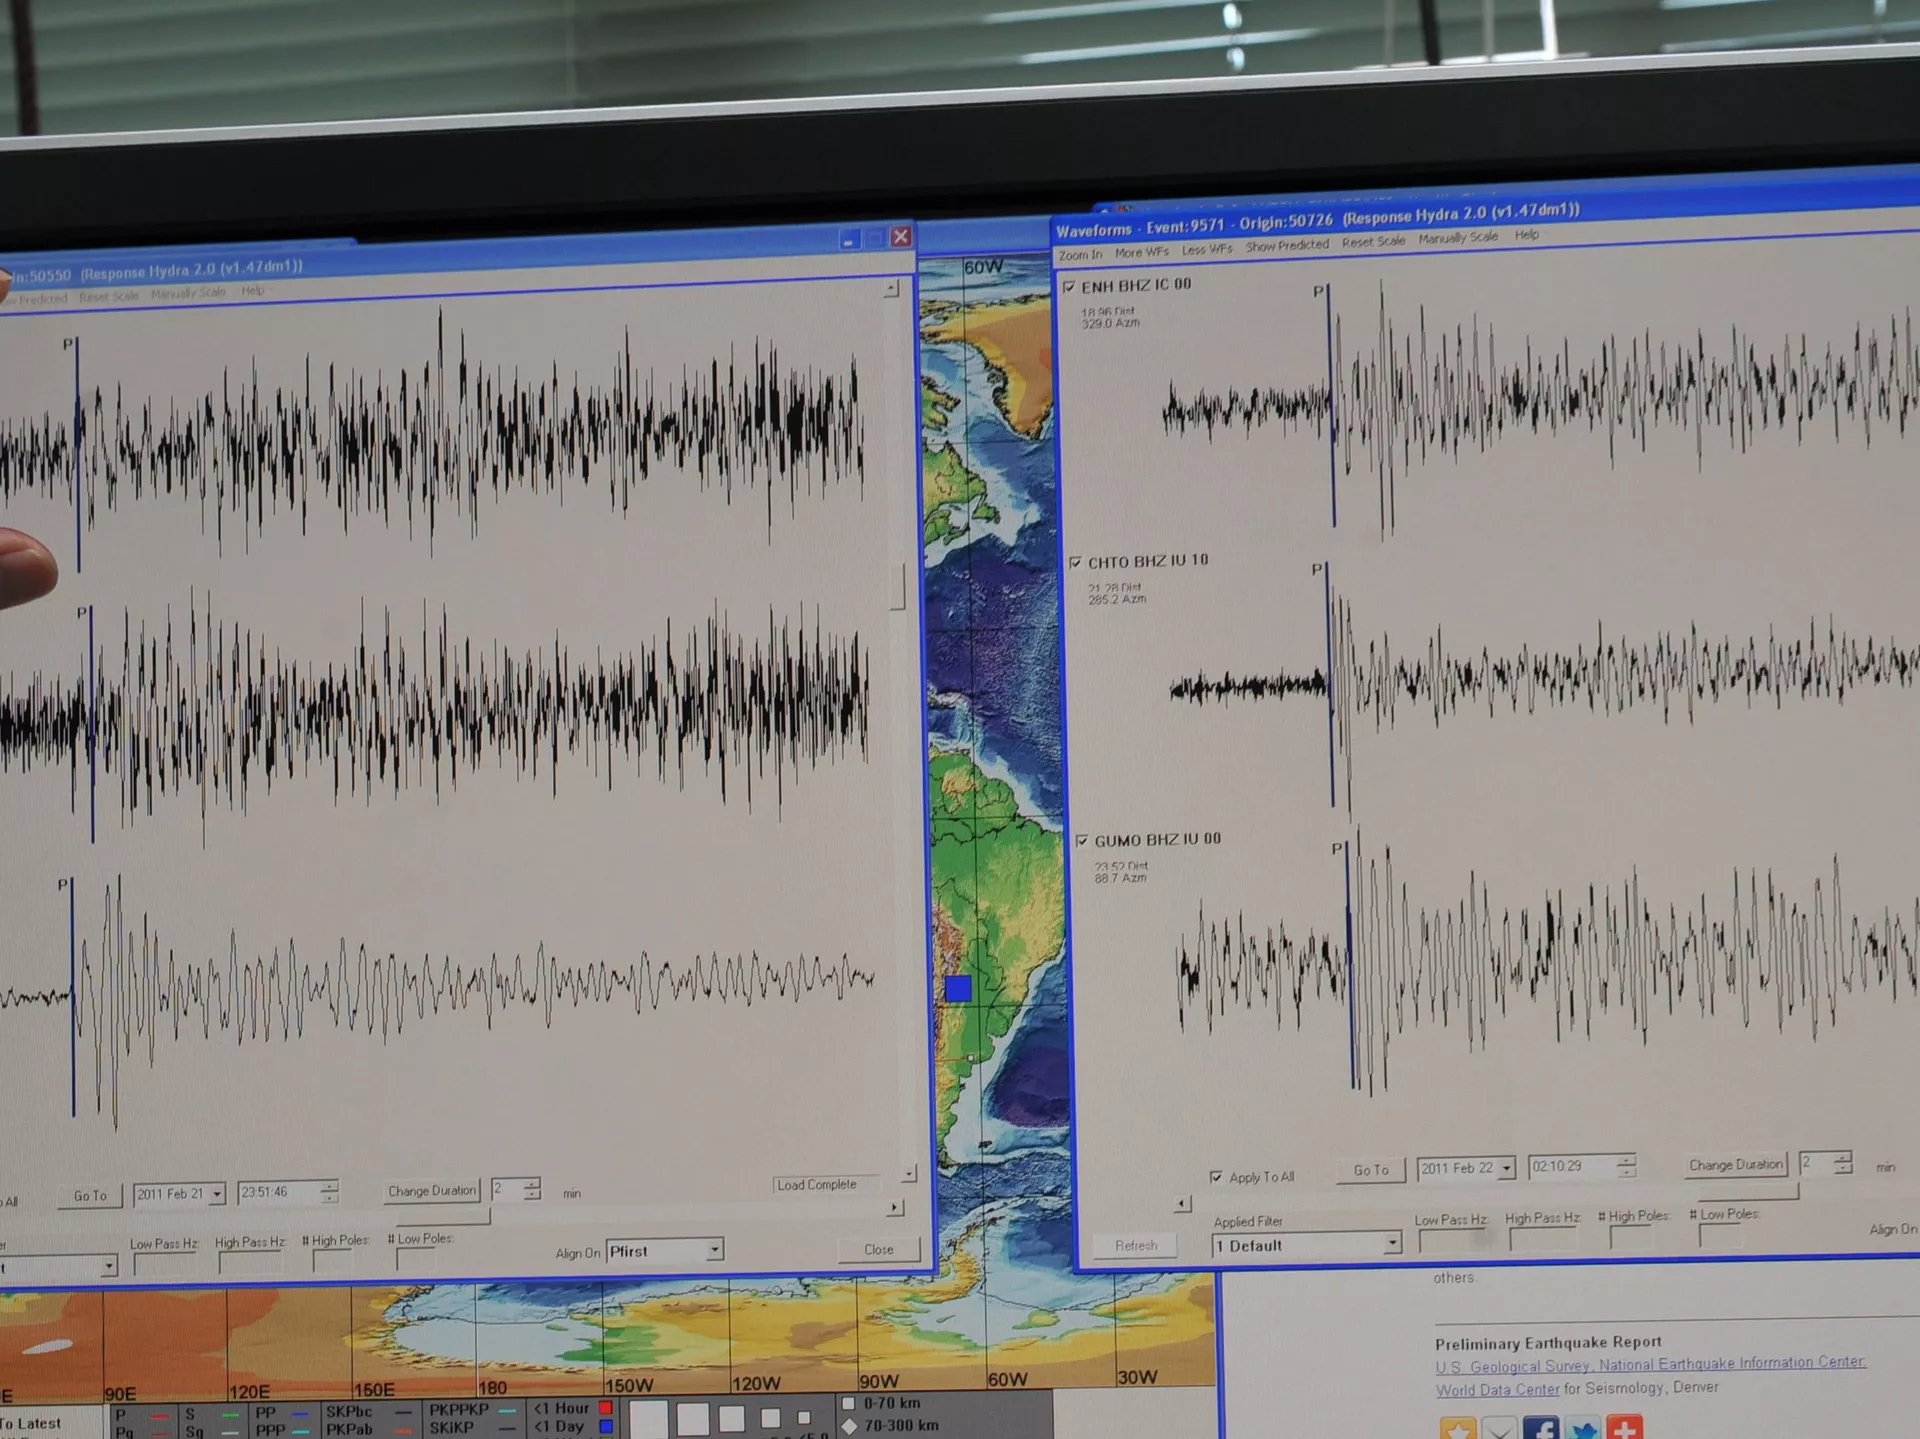The image size is (1920, 1439).
Task: Open the Applied Filter dropdown
Action: (1392, 1244)
